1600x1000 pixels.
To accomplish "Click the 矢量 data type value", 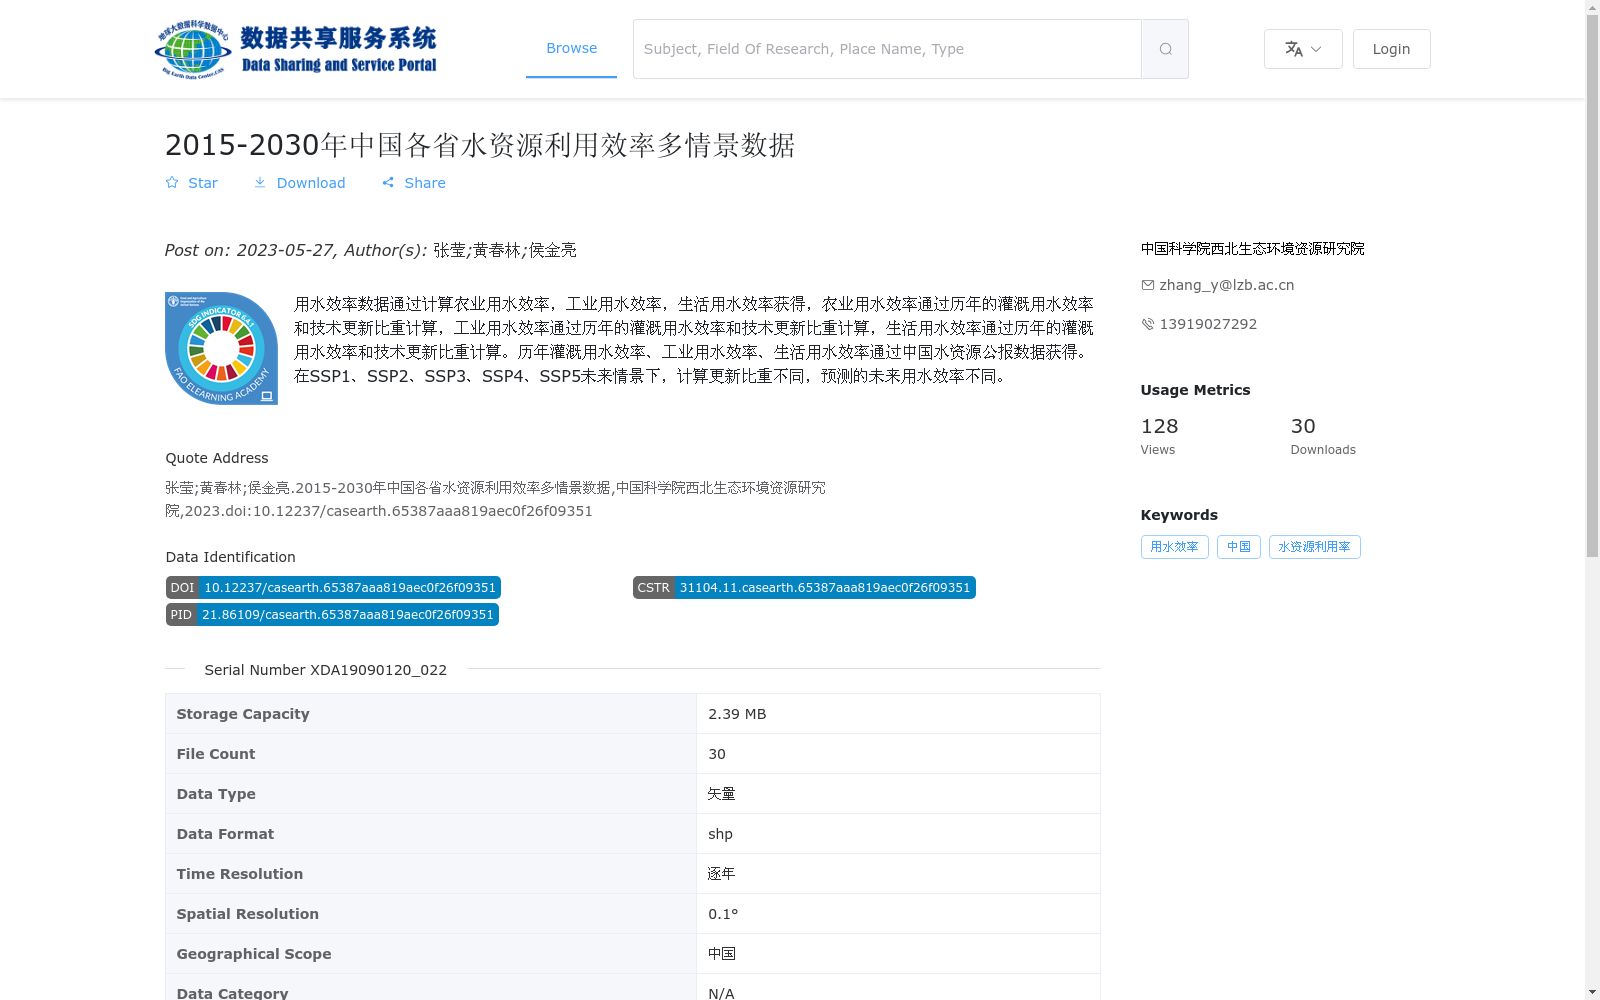I will pyautogui.click(x=721, y=794).
